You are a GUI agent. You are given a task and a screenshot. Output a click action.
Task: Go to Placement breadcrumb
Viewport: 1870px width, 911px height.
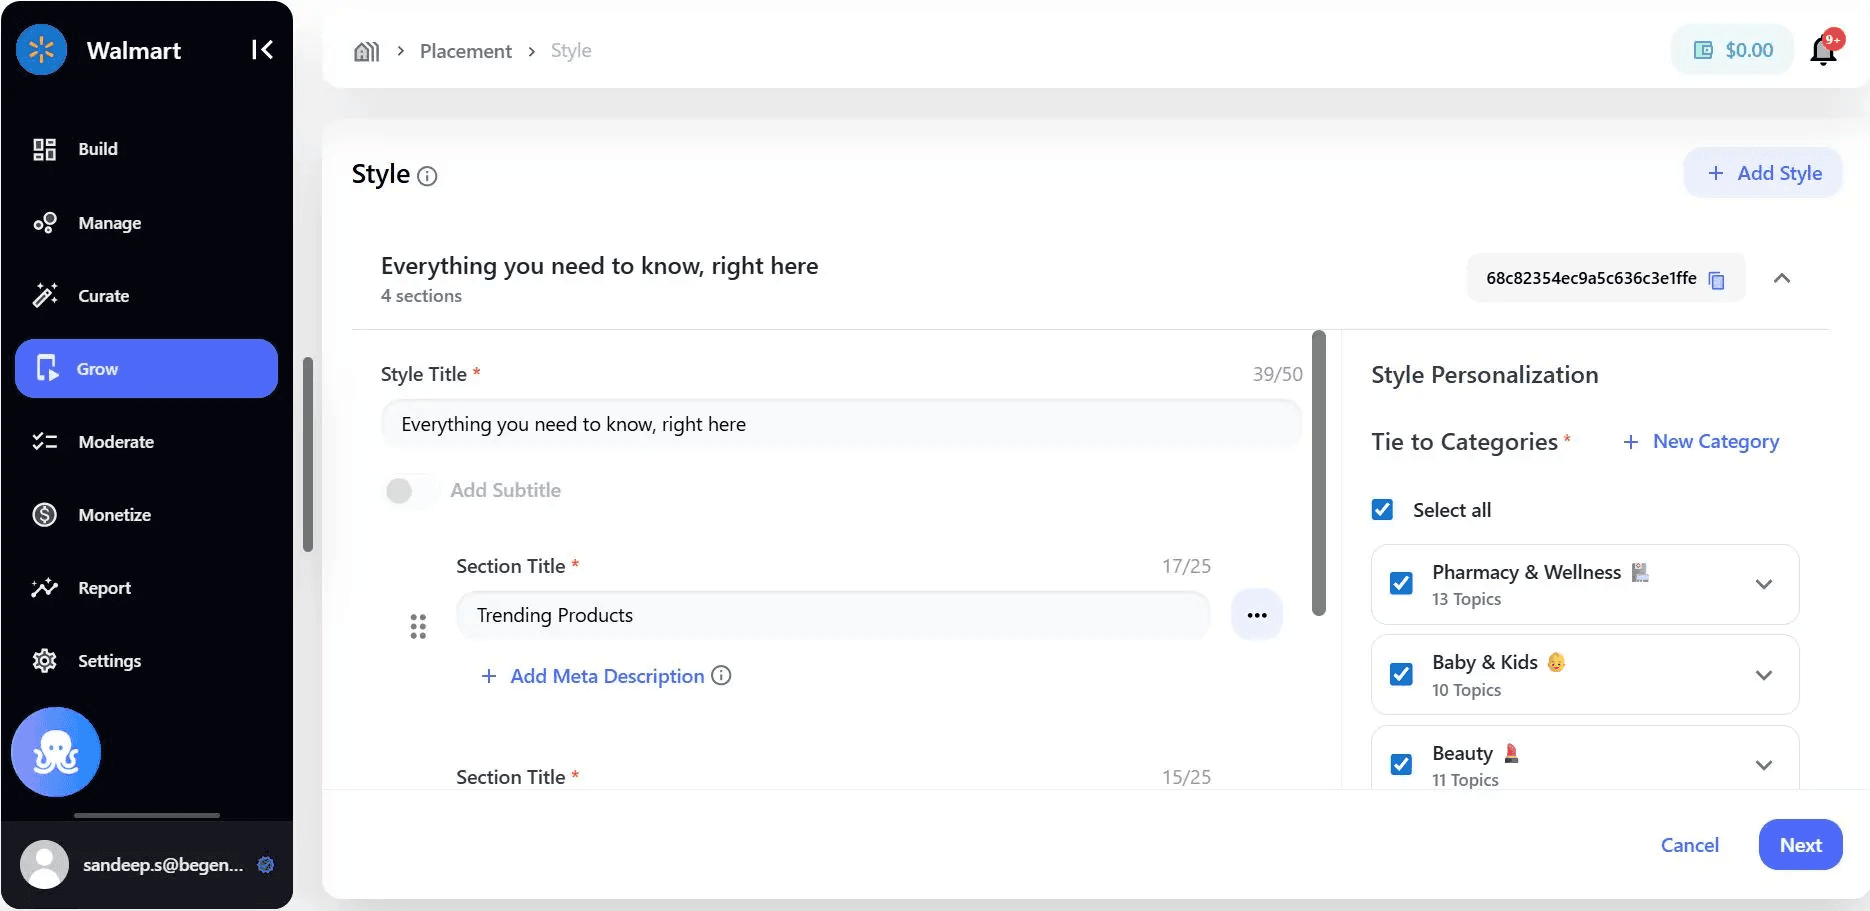[x=466, y=51]
